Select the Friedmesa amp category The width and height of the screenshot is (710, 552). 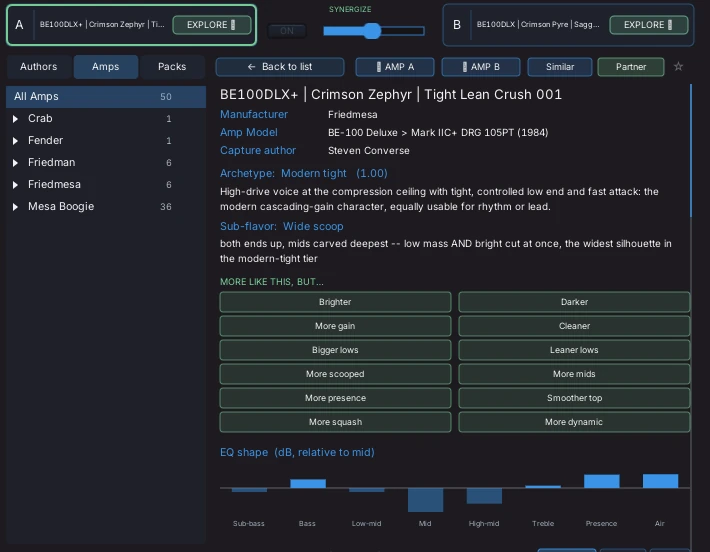click(106, 184)
